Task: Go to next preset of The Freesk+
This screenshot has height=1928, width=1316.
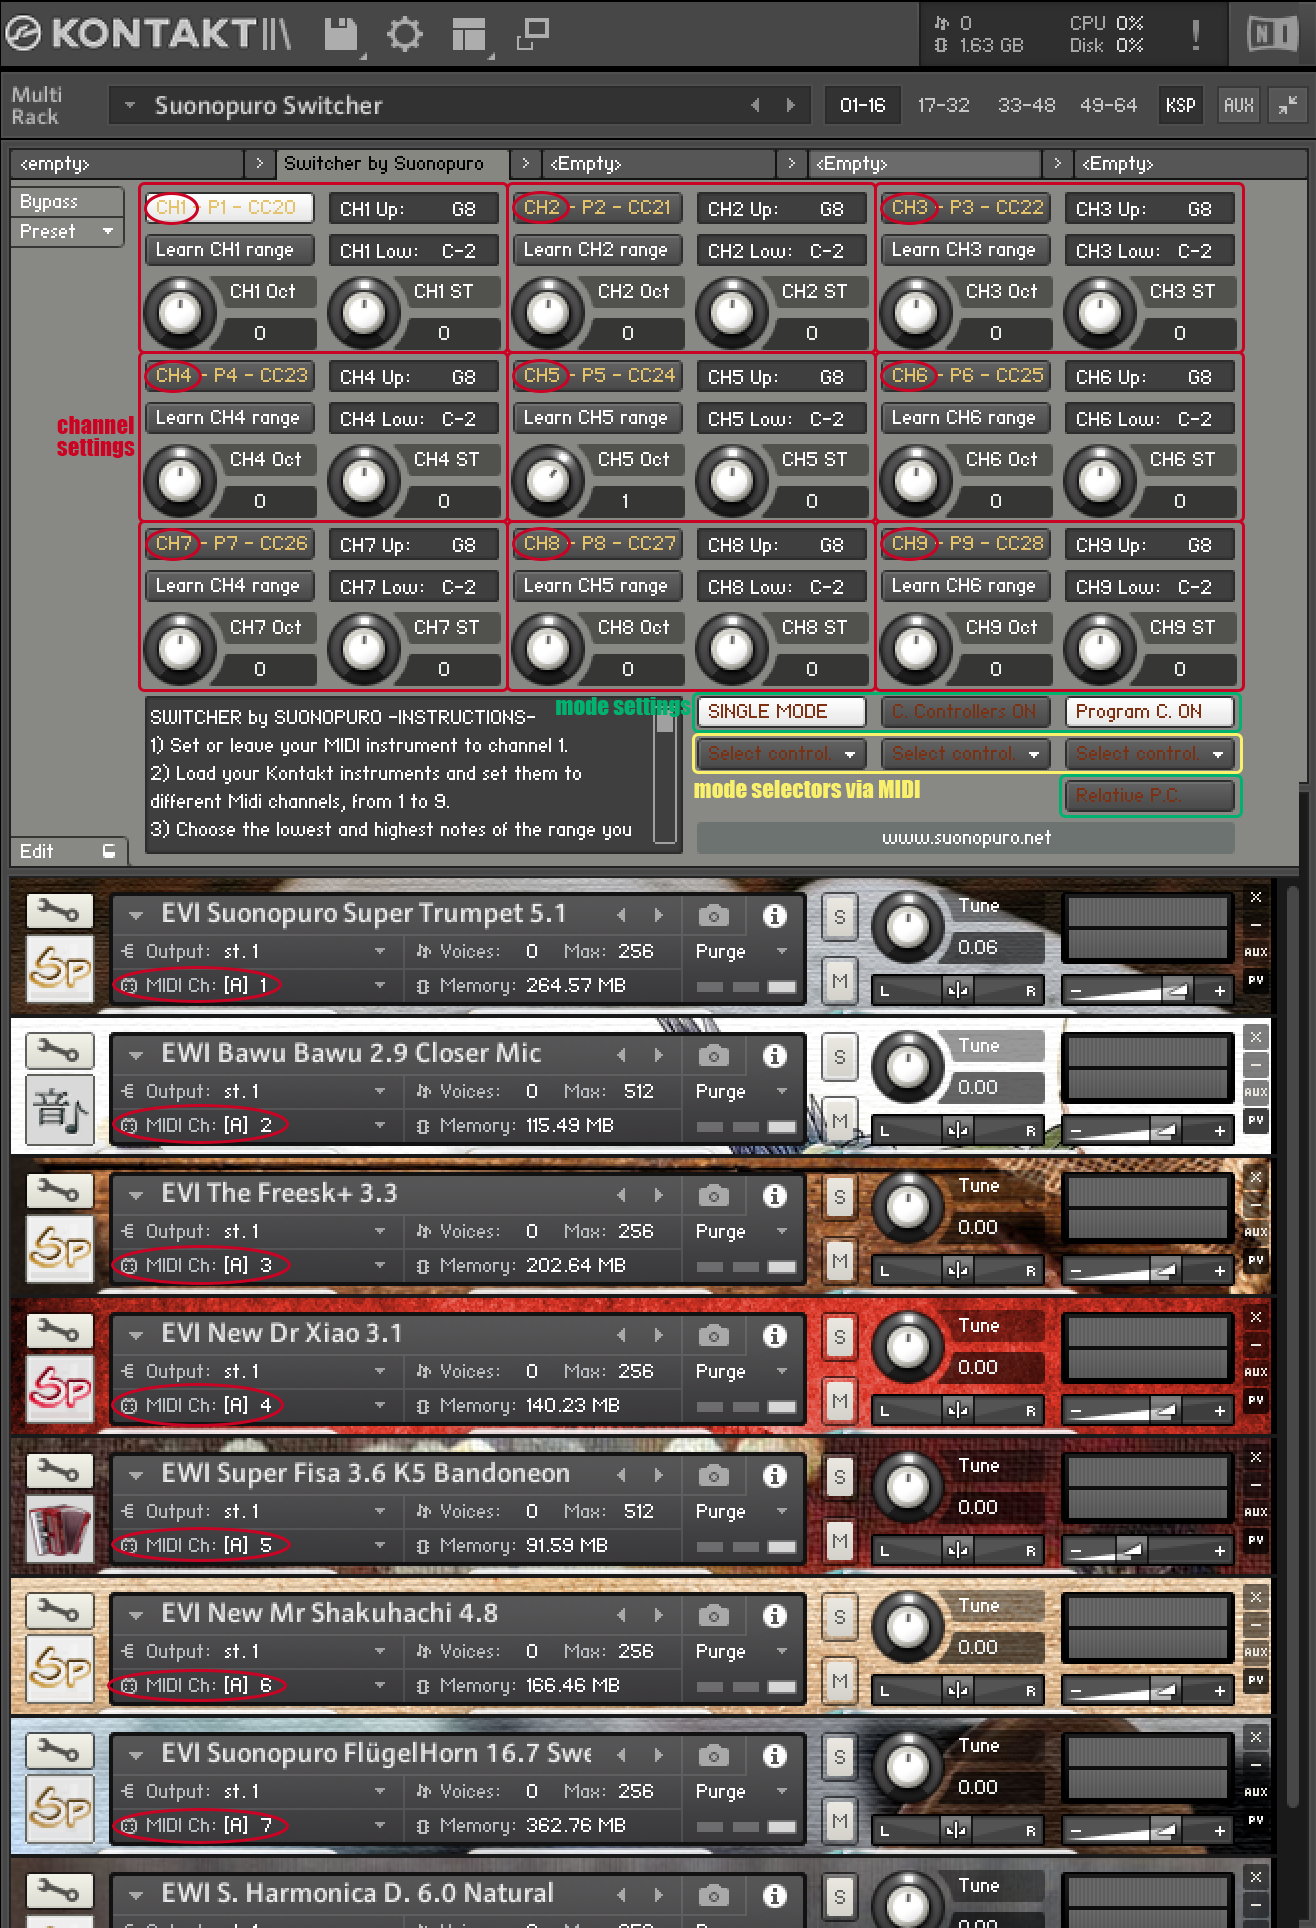Action: (657, 1194)
